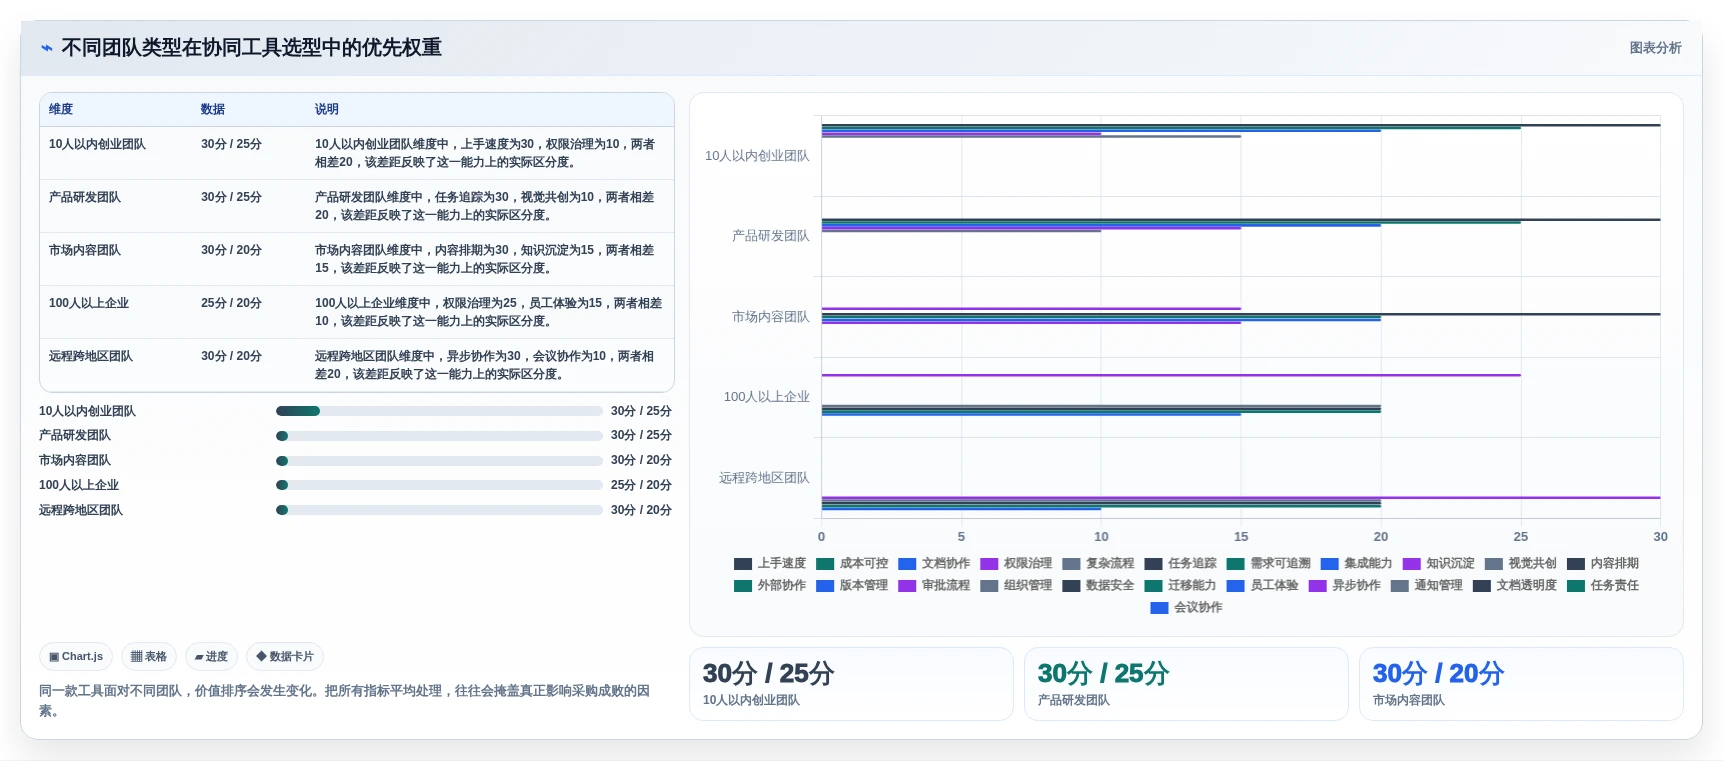This screenshot has height=761, width=1723.
Task: Hide the 通知管理 series in legend
Action: pos(1426,586)
